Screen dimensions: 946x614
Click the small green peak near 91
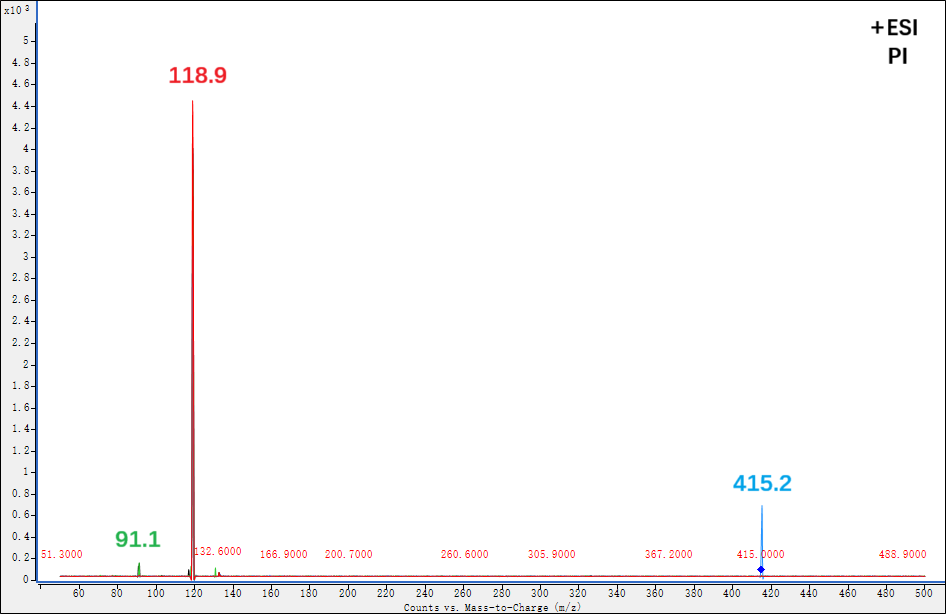[x=139, y=568]
